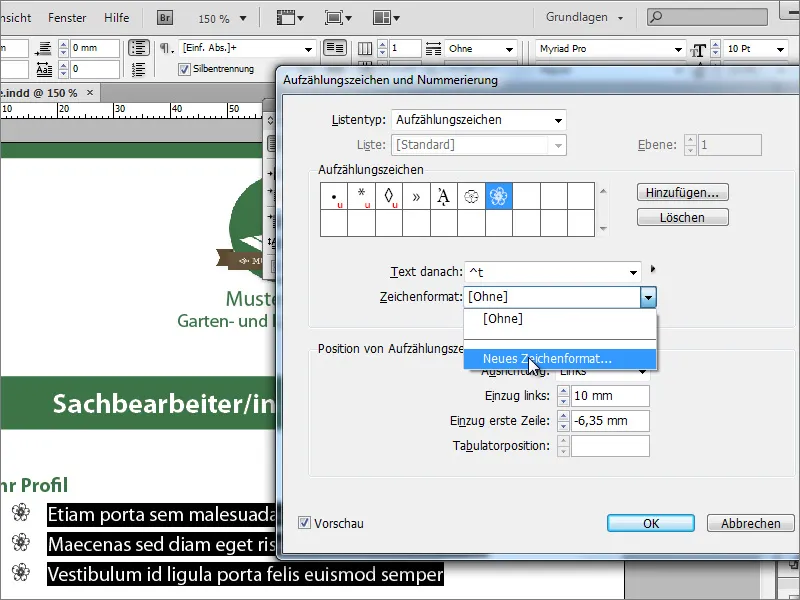Select the double angle quote glyph
The height and width of the screenshot is (600, 800).
416,196
